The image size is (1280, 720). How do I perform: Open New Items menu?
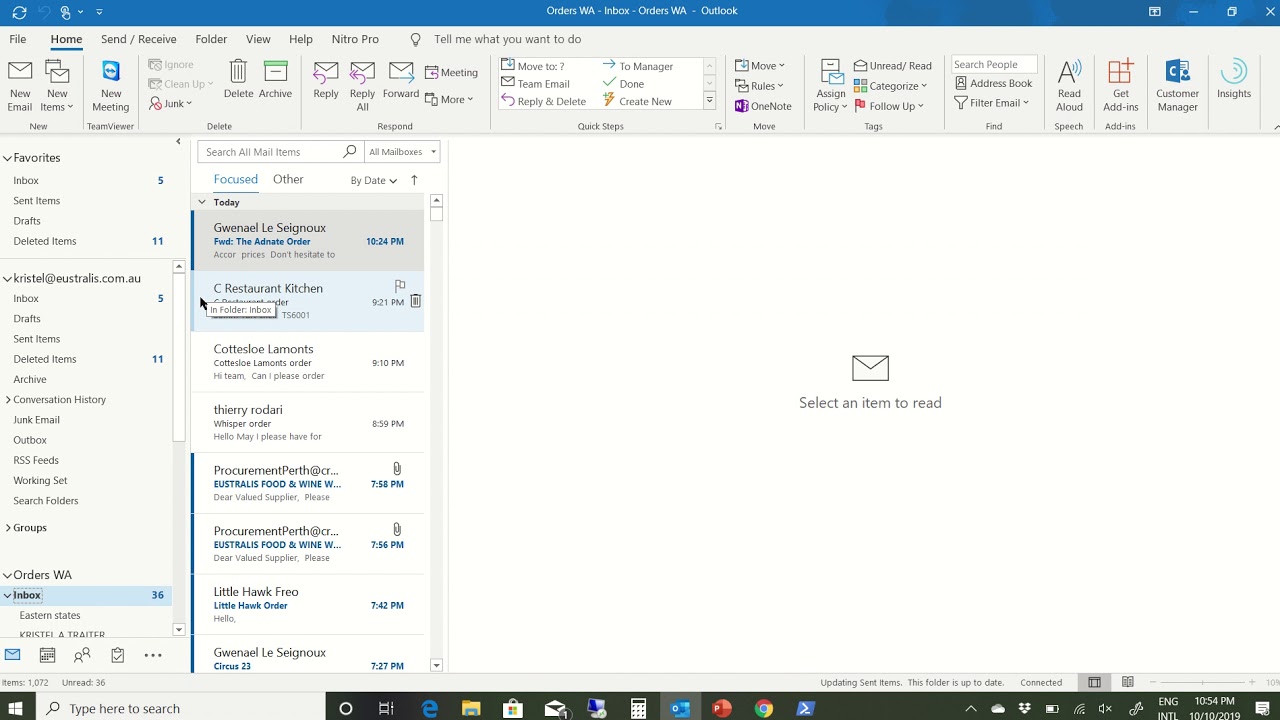click(x=57, y=86)
